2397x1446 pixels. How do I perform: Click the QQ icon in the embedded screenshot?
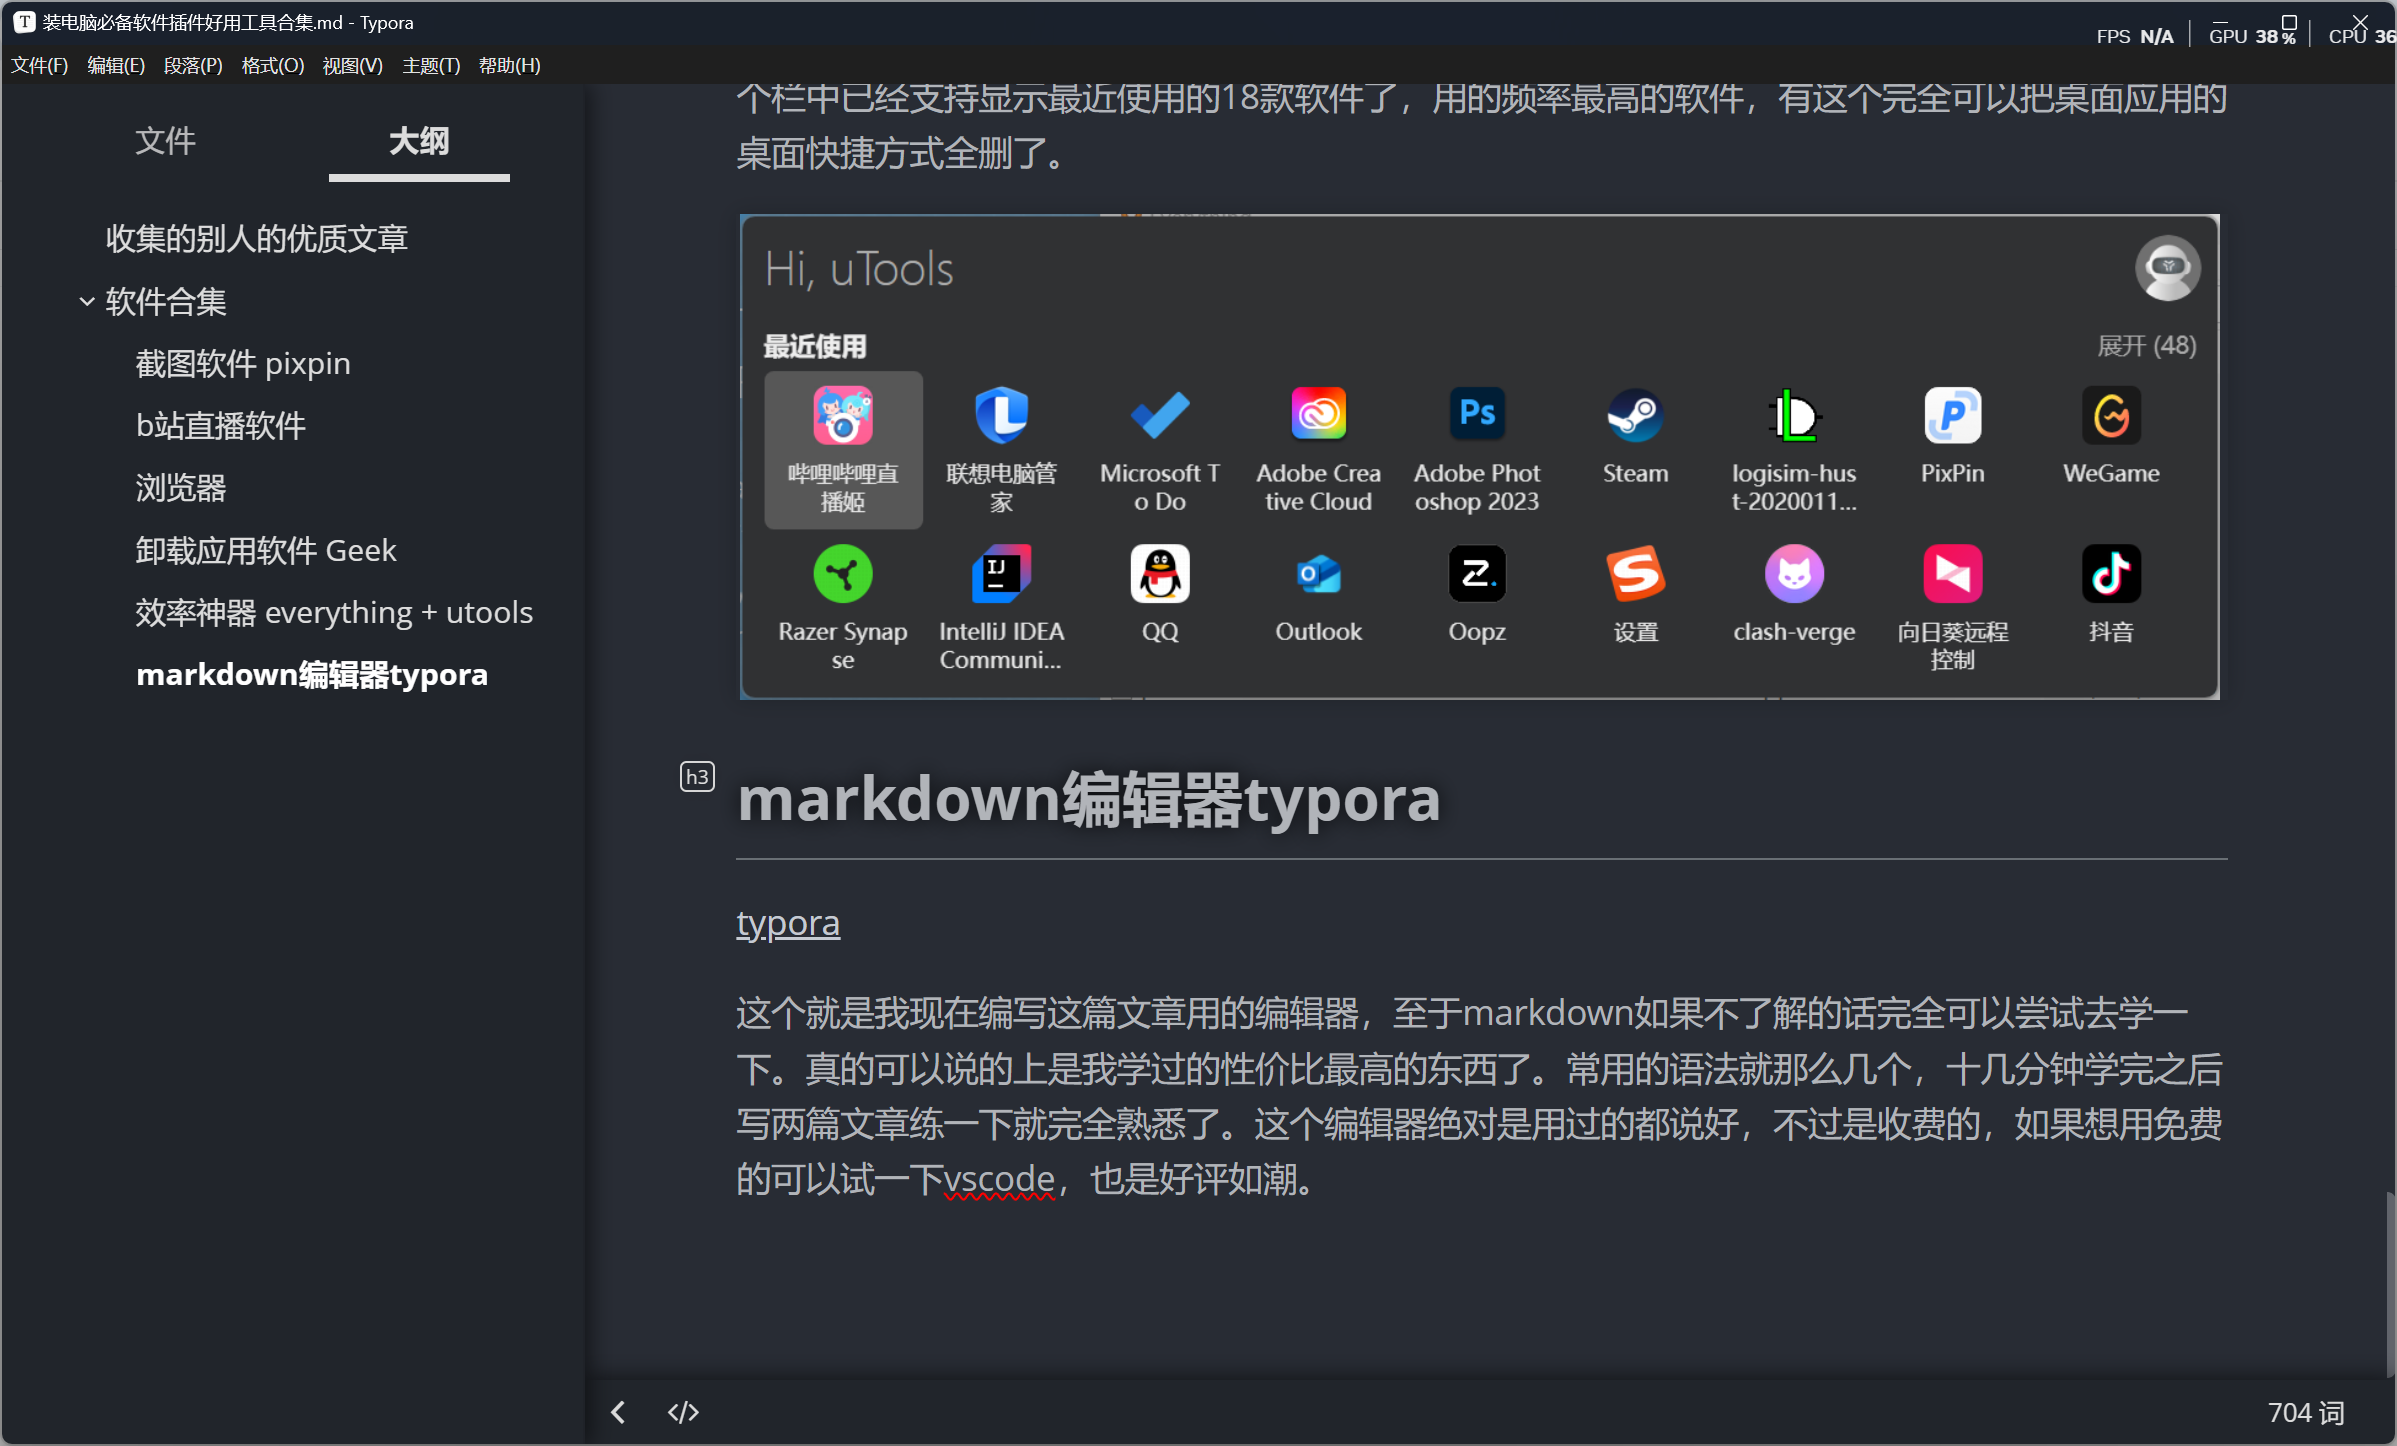pos(1159,573)
